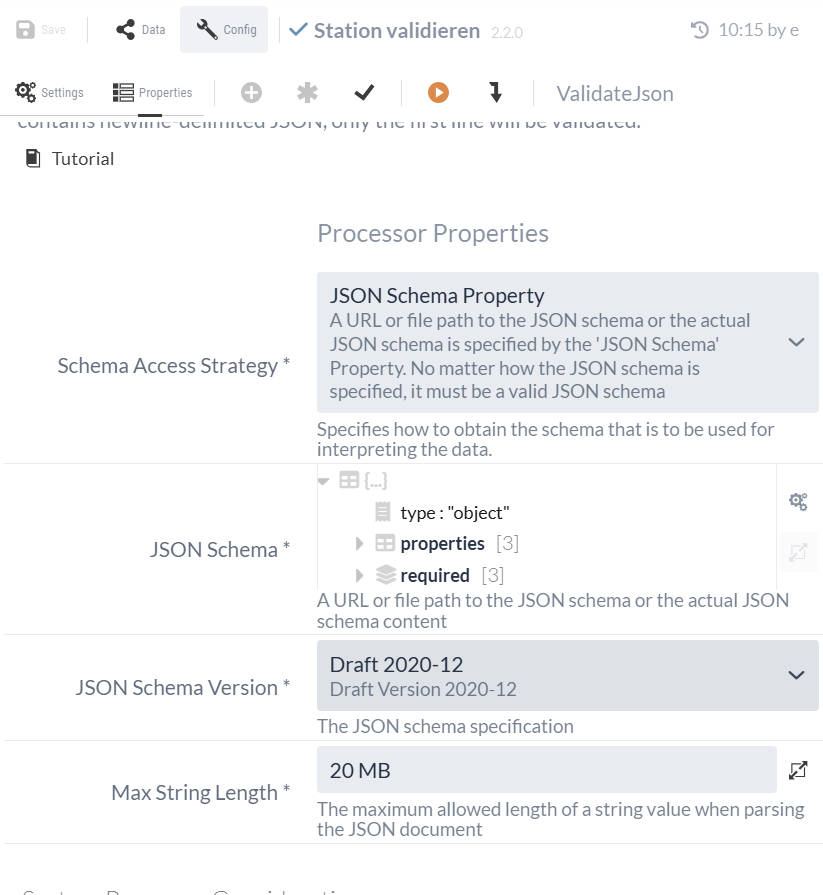823x895 pixels.
Task: Click the asterisk sensitive-values icon
Action: [x=307, y=91]
